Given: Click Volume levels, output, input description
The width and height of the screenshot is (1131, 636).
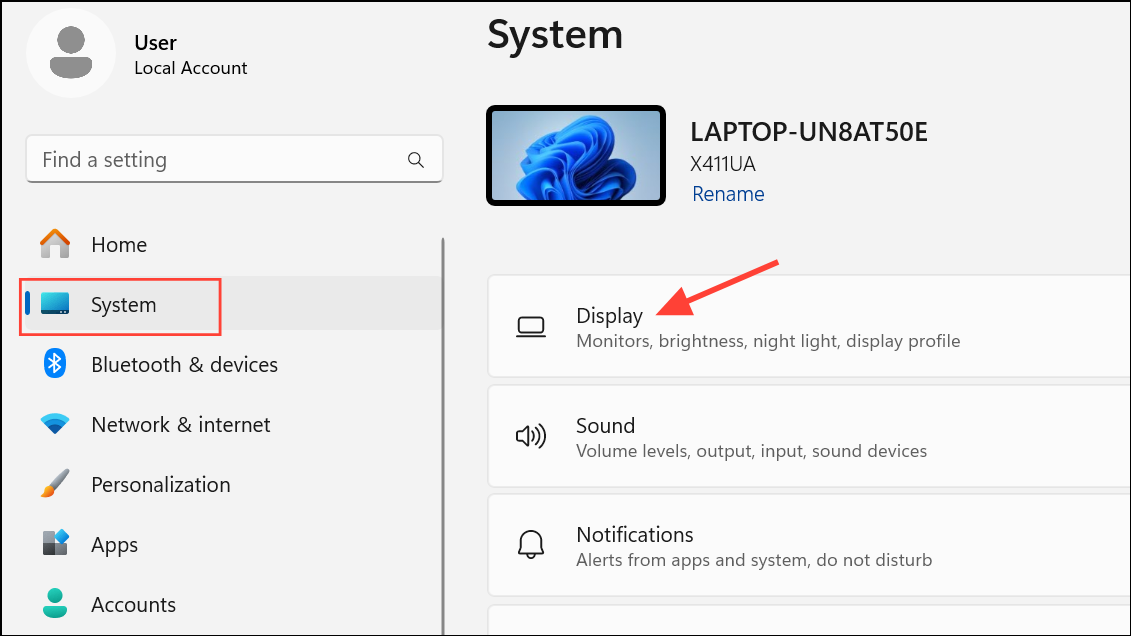Looking at the screenshot, I should tap(752, 451).
